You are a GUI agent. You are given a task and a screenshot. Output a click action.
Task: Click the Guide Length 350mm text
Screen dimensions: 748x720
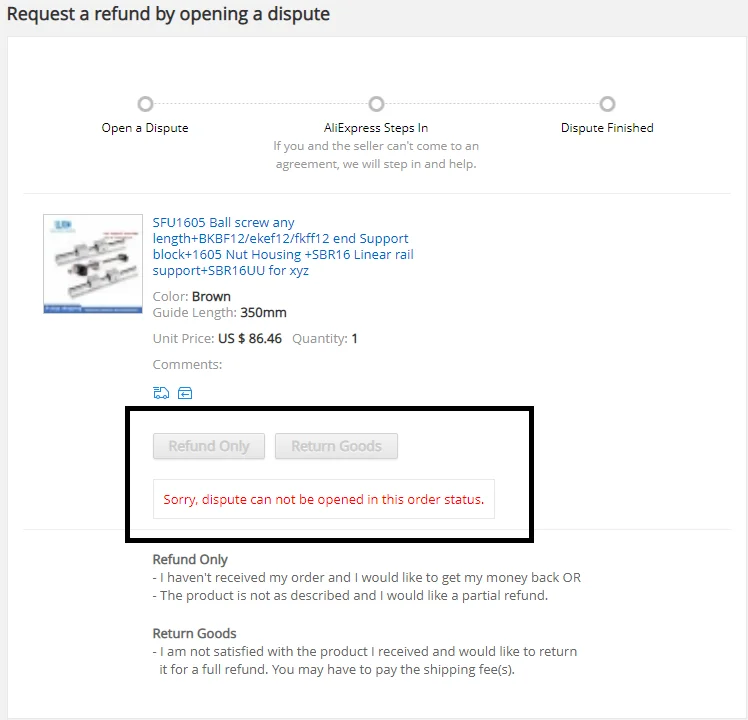(219, 313)
